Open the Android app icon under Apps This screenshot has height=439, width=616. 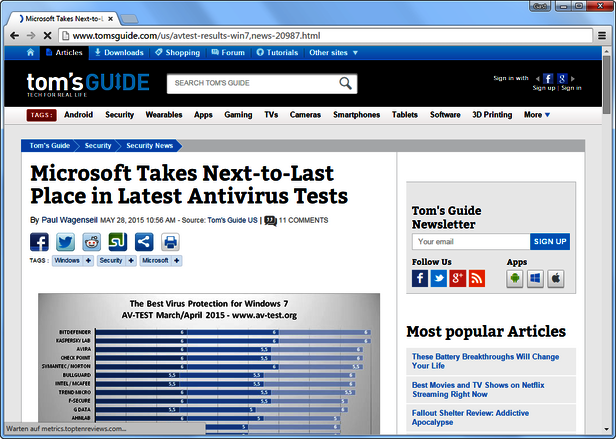(515, 278)
